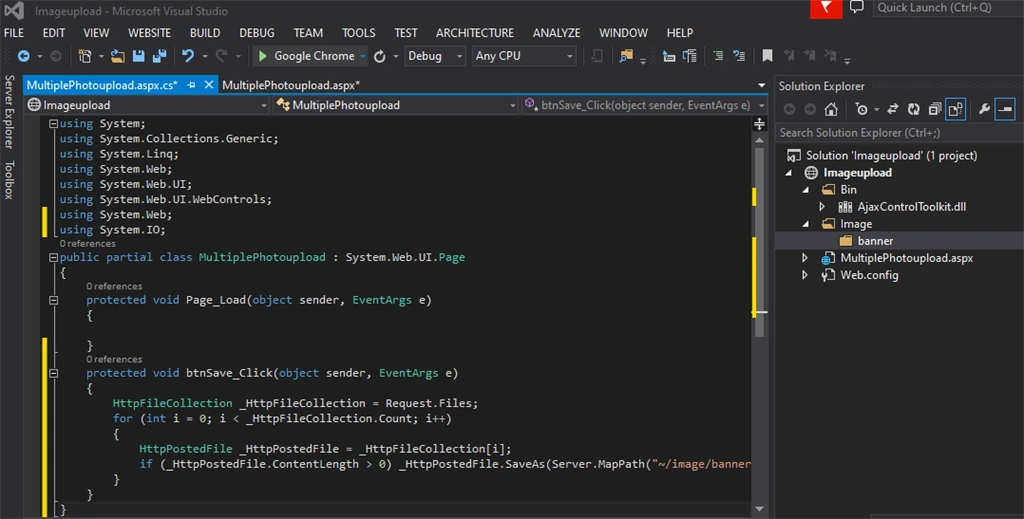Collapse the using directives code region

point(54,123)
